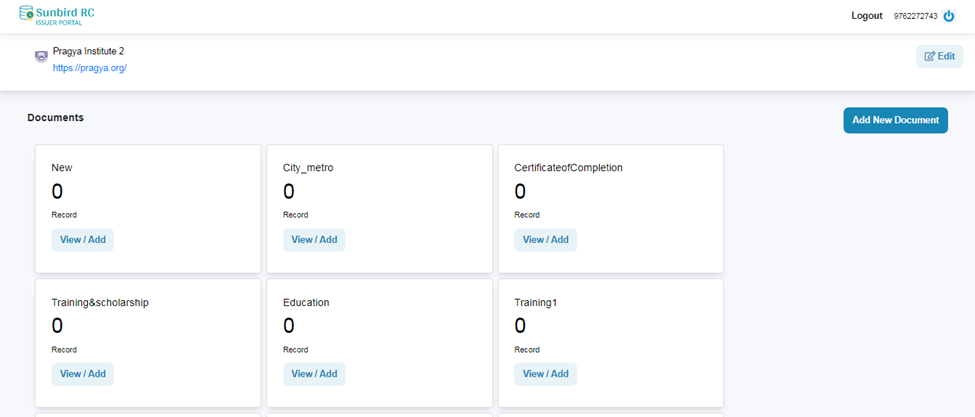This screenshot has height=417, width=975.
Task: Click the phone number 9762272743
Action: (915, 16)
